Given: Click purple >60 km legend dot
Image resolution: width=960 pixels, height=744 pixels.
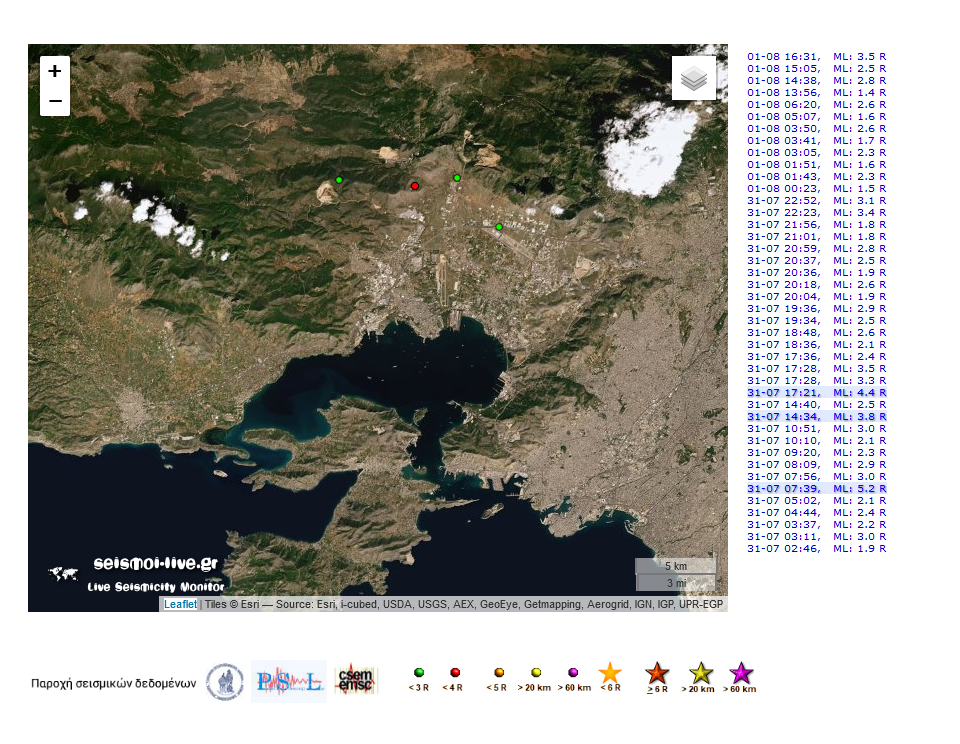Looking at the screenshot, I should [x=573, y=672].
